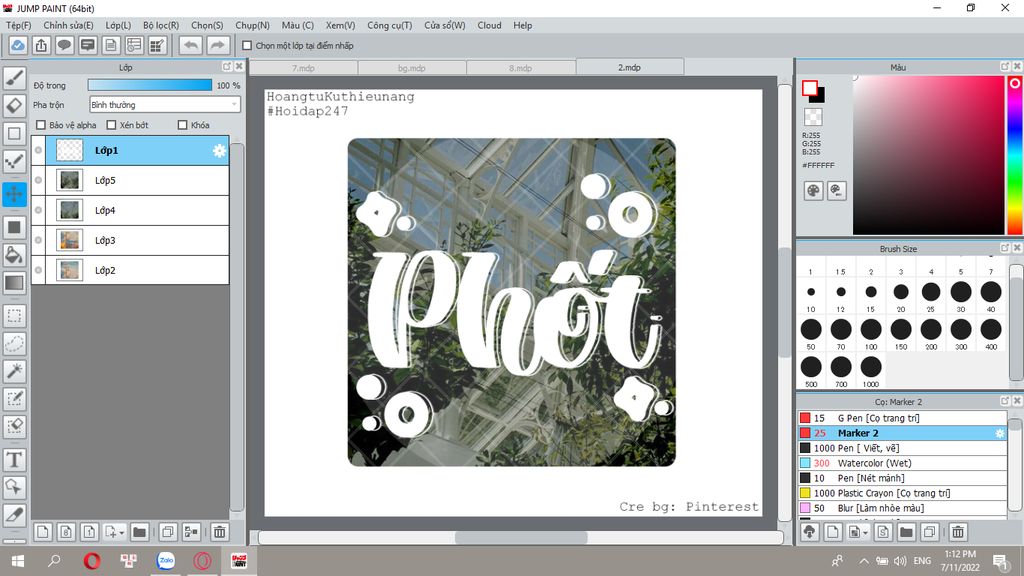Select the Gradient tool
Image resolution: width=1024 pixels, height=576 pixels.
click(x=14, y=283)
